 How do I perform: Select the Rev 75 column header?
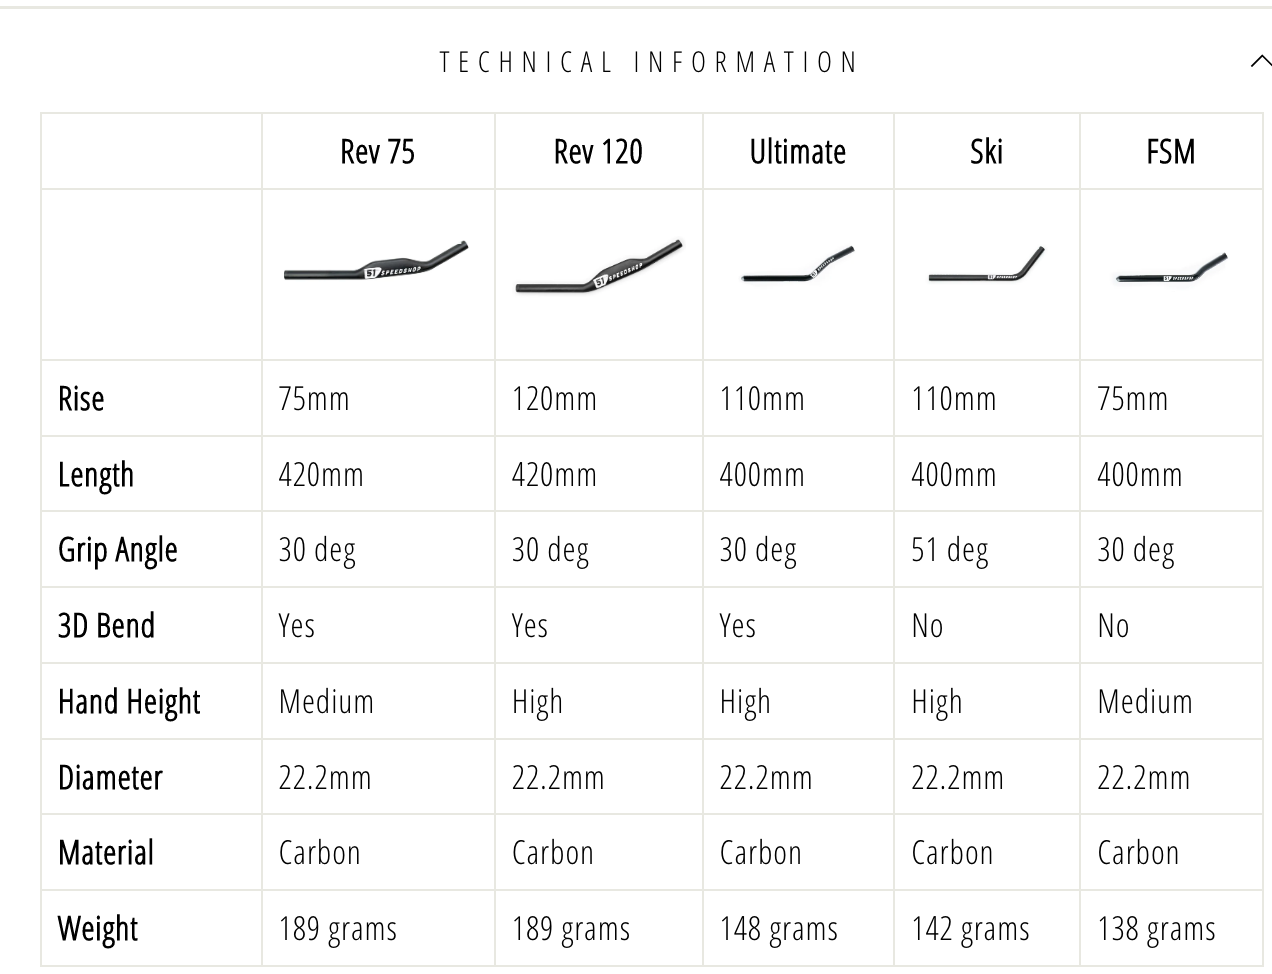(x=378, y=152)
